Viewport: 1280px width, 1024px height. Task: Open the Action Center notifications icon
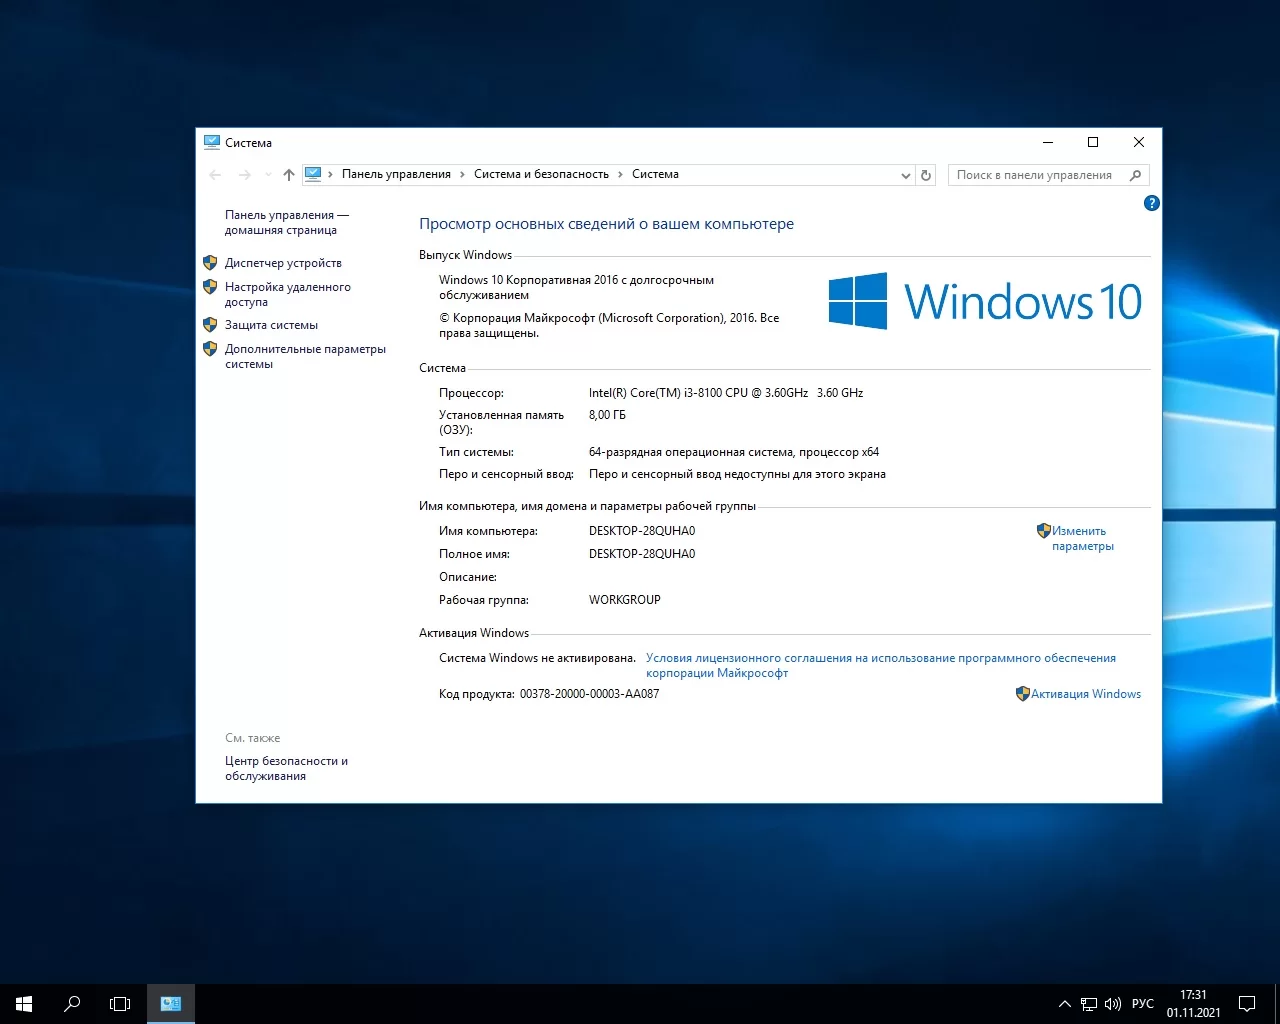click(x=1247, y=1003)
